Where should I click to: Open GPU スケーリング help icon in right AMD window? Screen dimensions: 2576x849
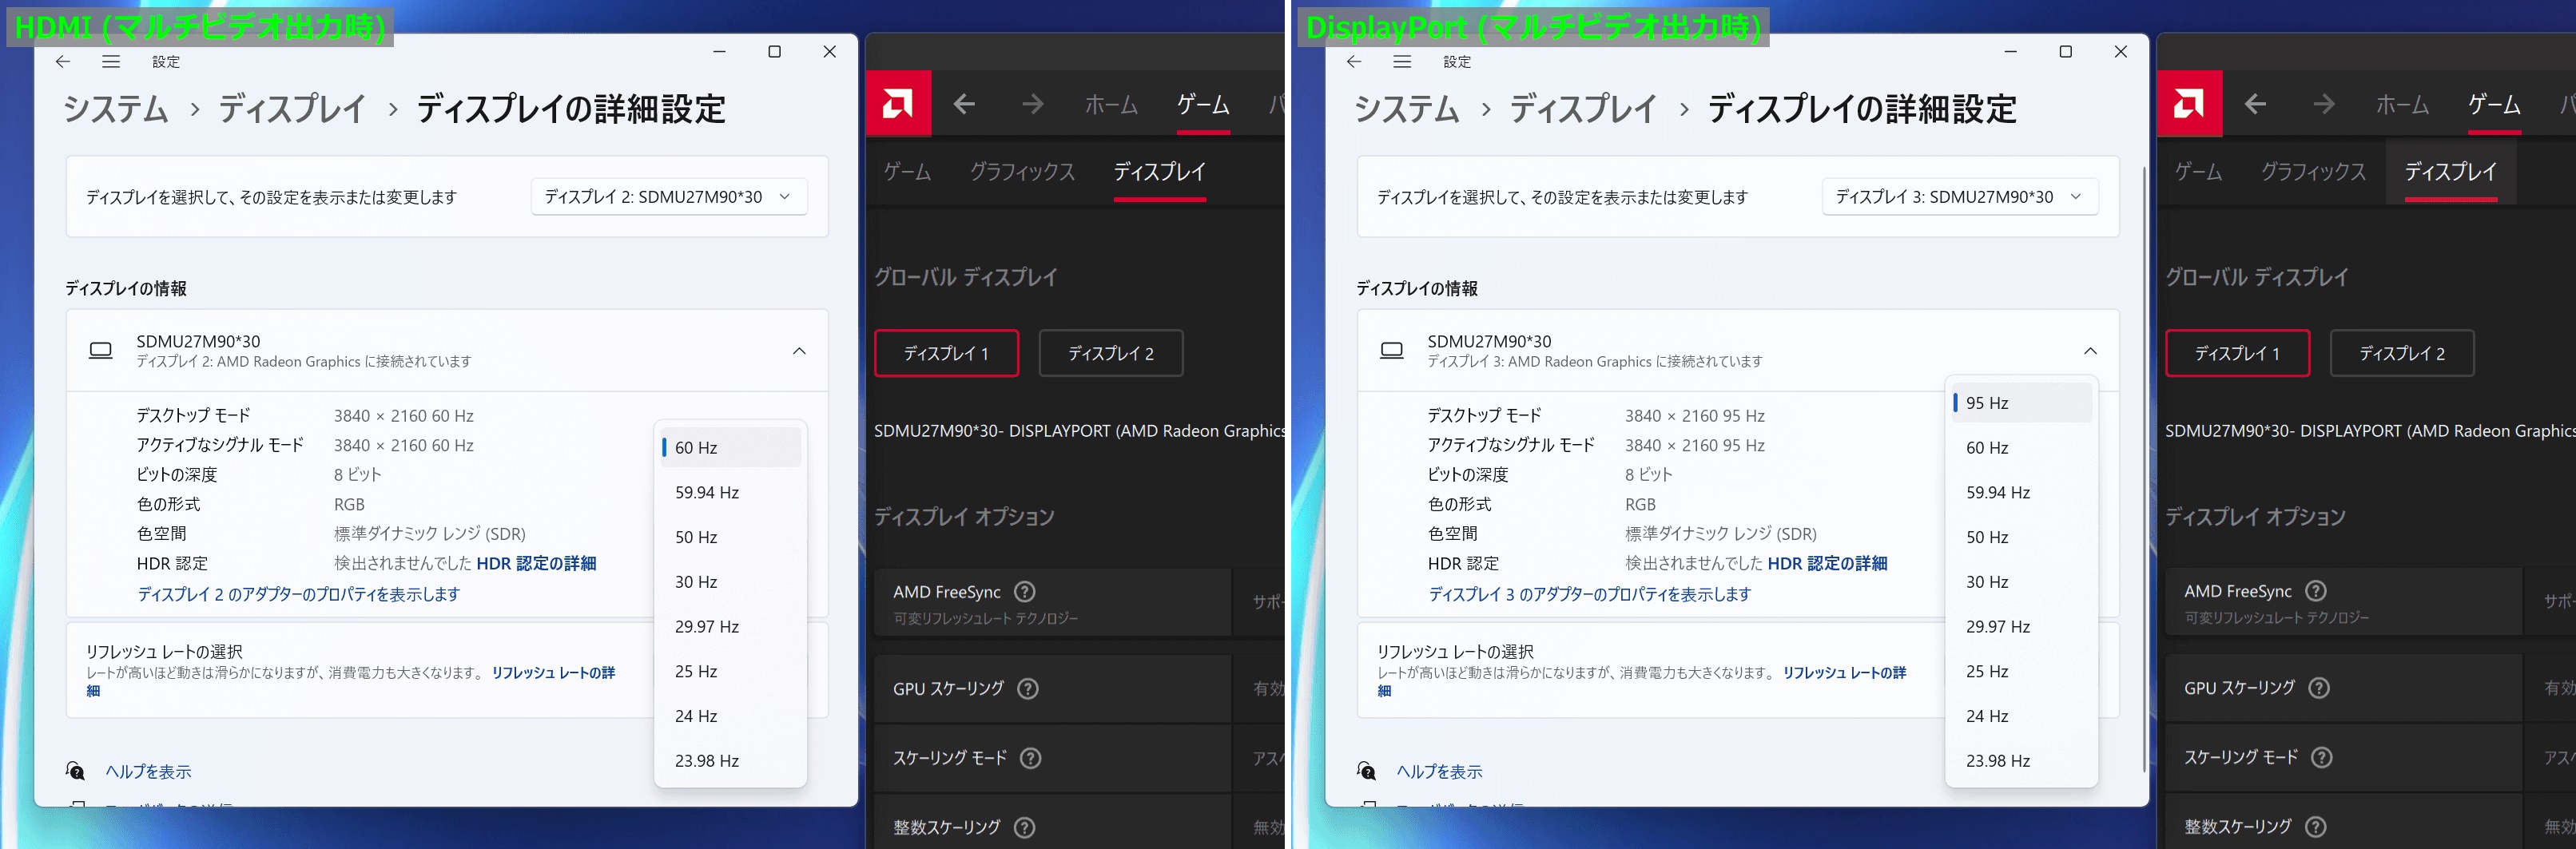(x=2319, y=688)
